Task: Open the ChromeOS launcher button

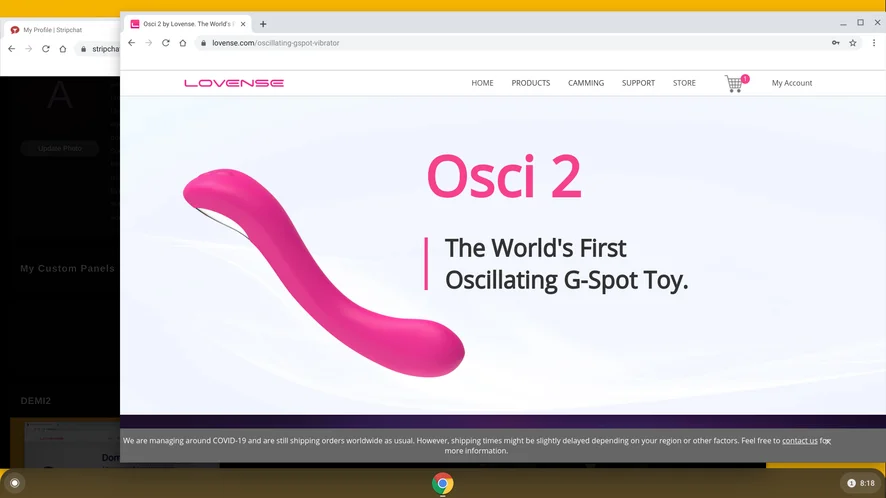Action: (x=15, y=483)
